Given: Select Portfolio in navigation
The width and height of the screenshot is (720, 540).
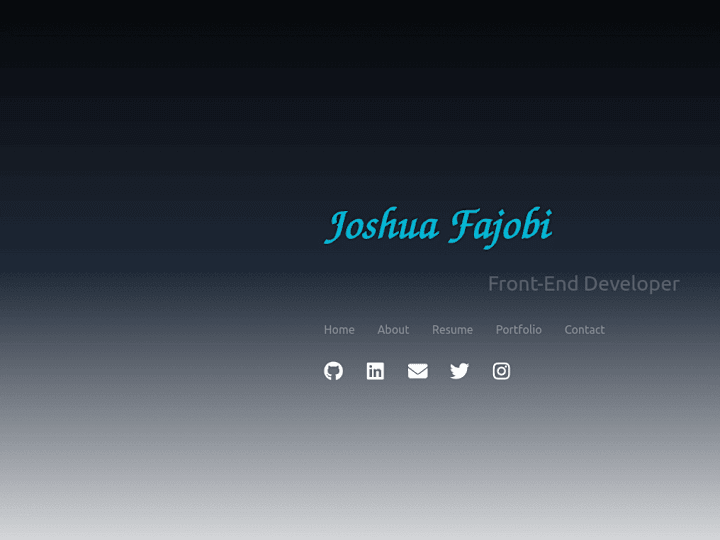Looking at the screenshot, I should pyautogui.click(x=519, y=330).
